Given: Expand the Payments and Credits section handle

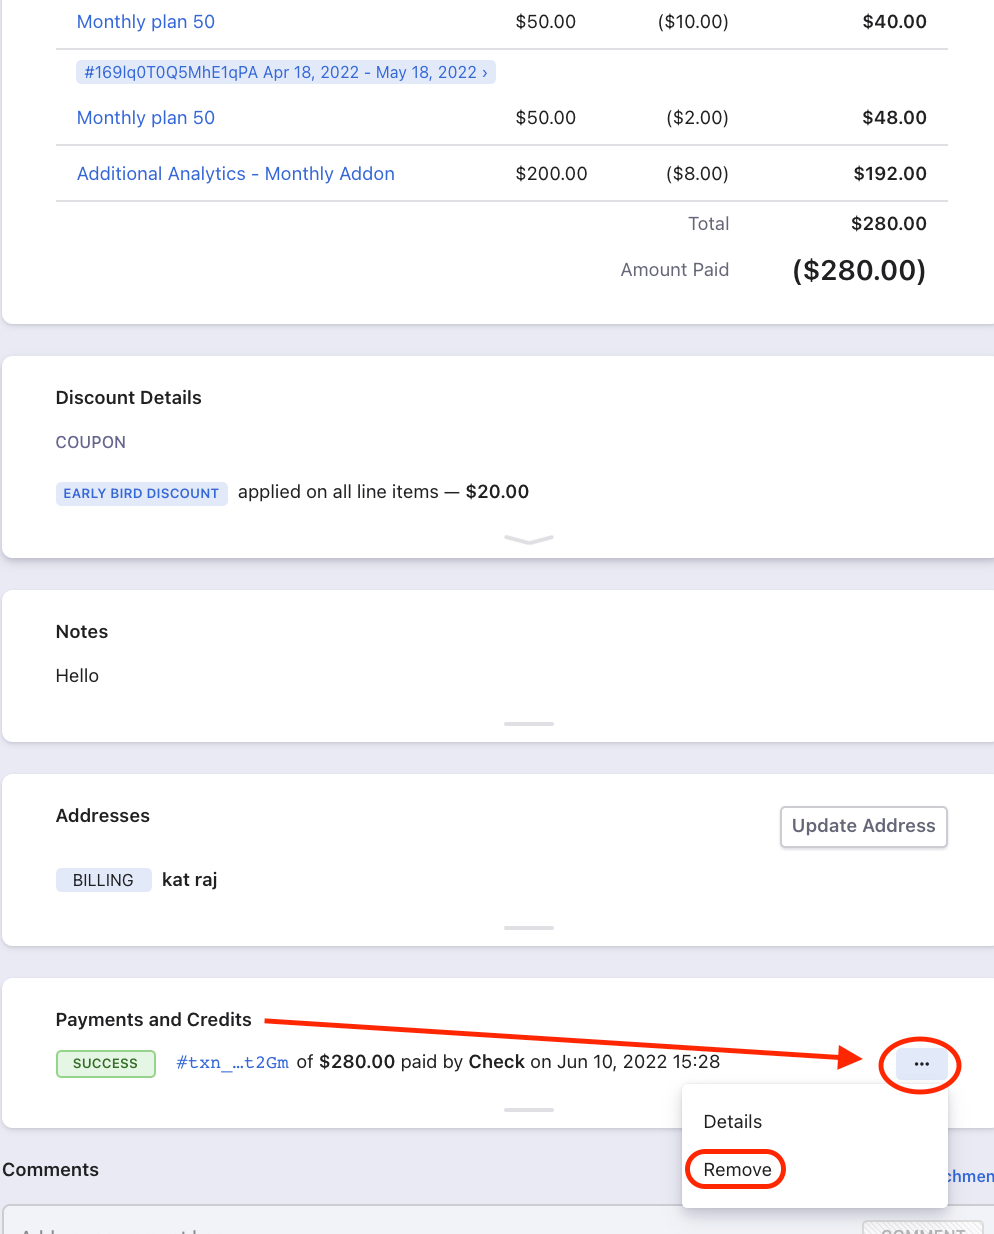Looking at the screenshot, I should (x=529, y=1109).
